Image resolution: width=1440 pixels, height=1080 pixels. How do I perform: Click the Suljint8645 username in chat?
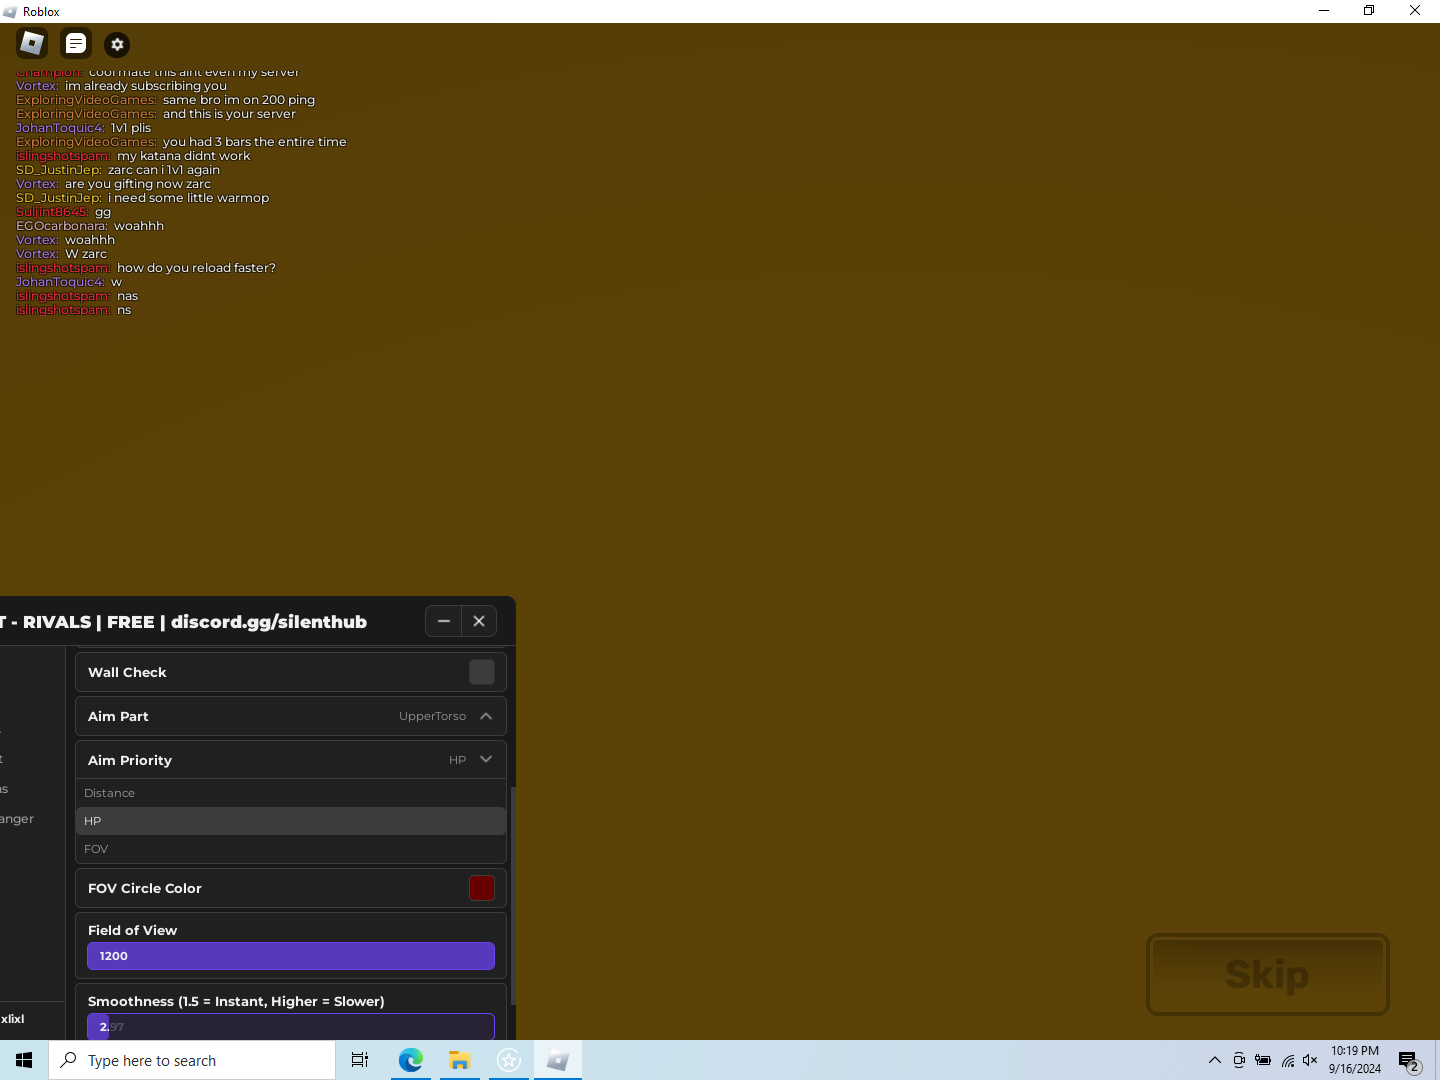(x=52, y=212)
